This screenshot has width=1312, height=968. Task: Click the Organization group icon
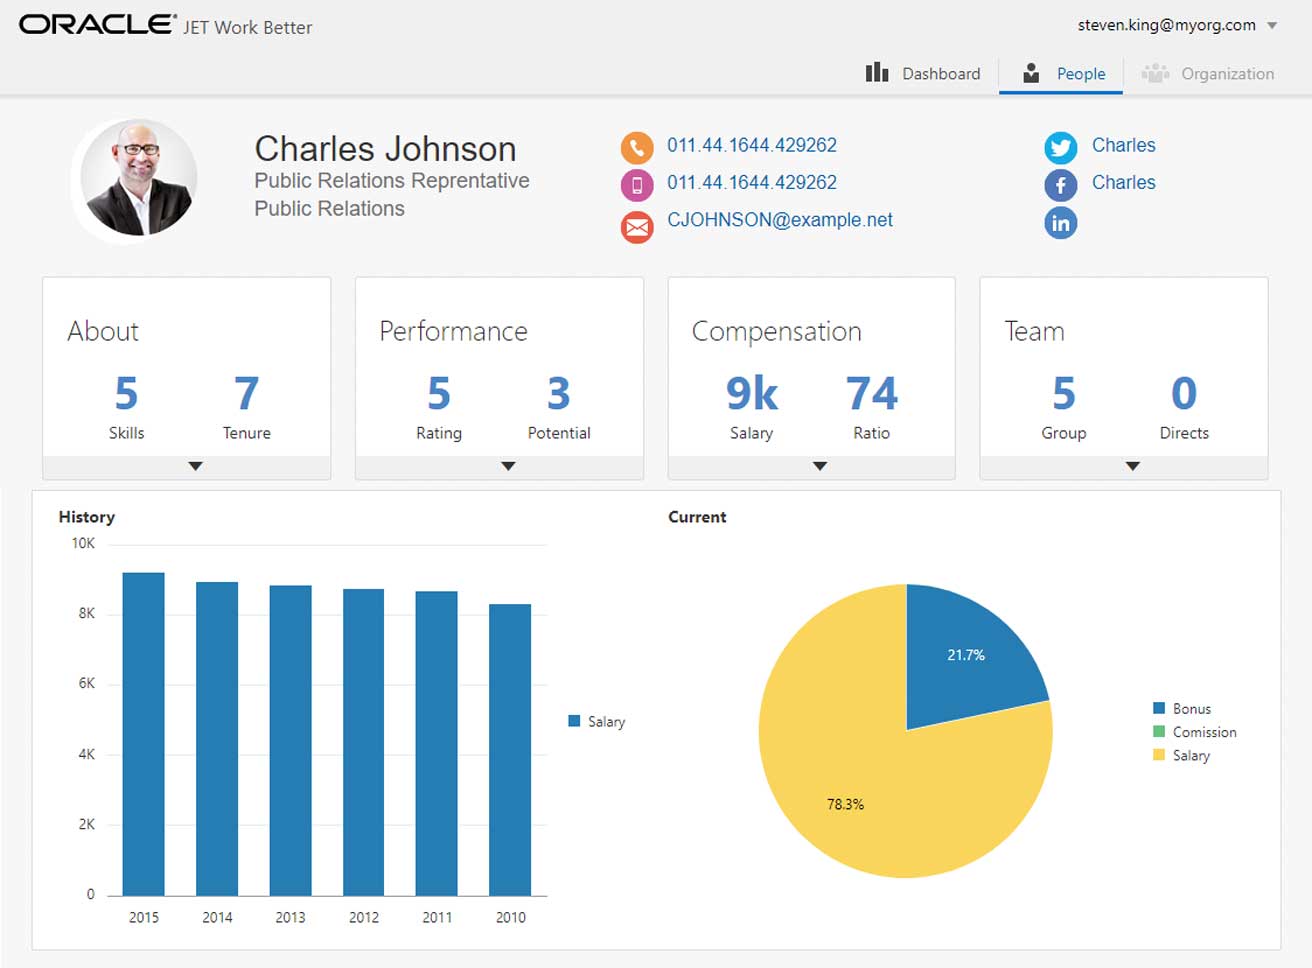[x=1155, y=73]
